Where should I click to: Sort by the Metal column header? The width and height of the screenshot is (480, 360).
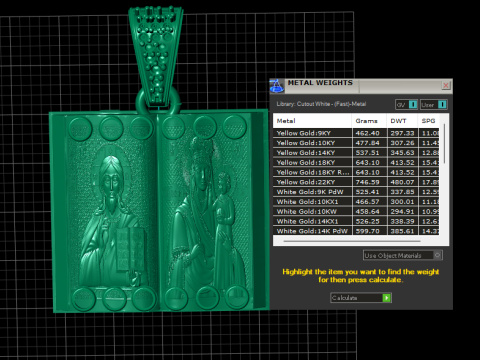tap(312, 121)
